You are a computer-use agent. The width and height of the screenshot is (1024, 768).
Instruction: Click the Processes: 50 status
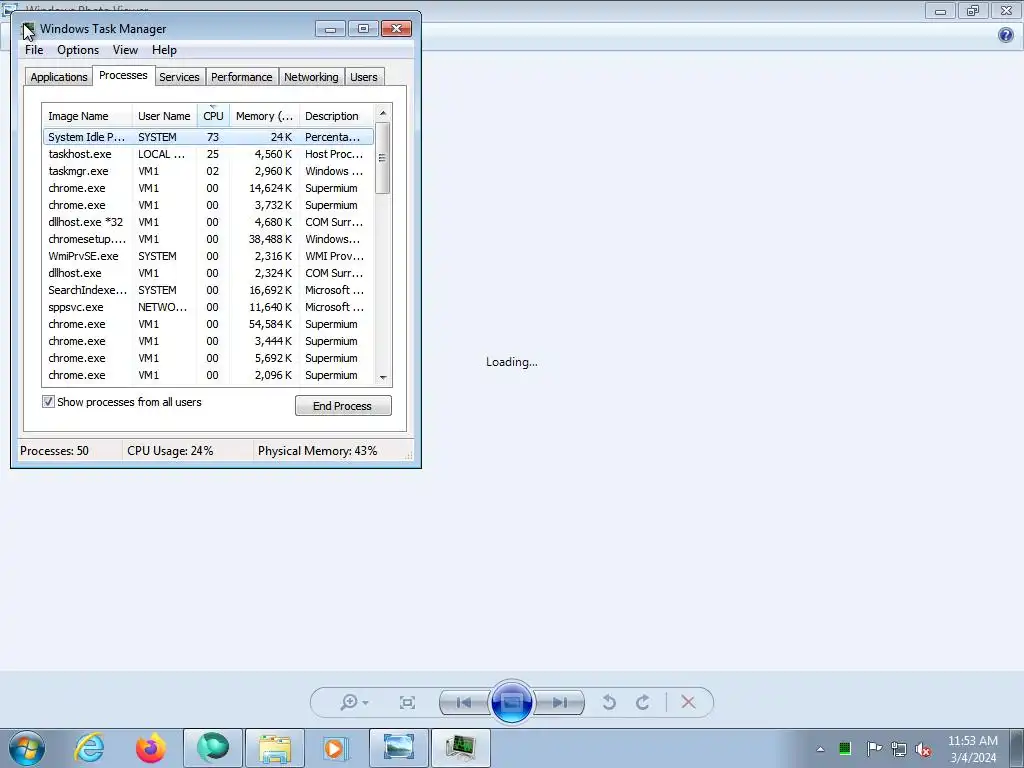(x=54, y=451)
